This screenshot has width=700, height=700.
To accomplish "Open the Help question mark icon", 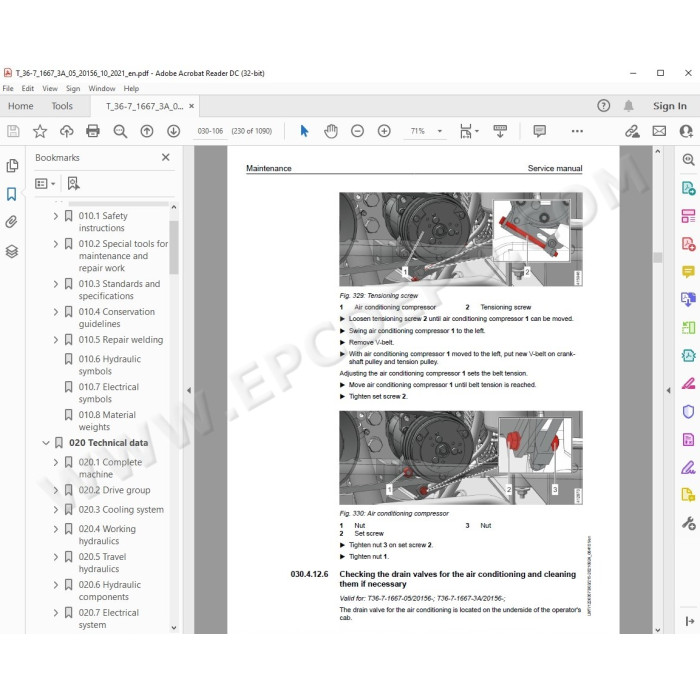I will click(604, 106).
